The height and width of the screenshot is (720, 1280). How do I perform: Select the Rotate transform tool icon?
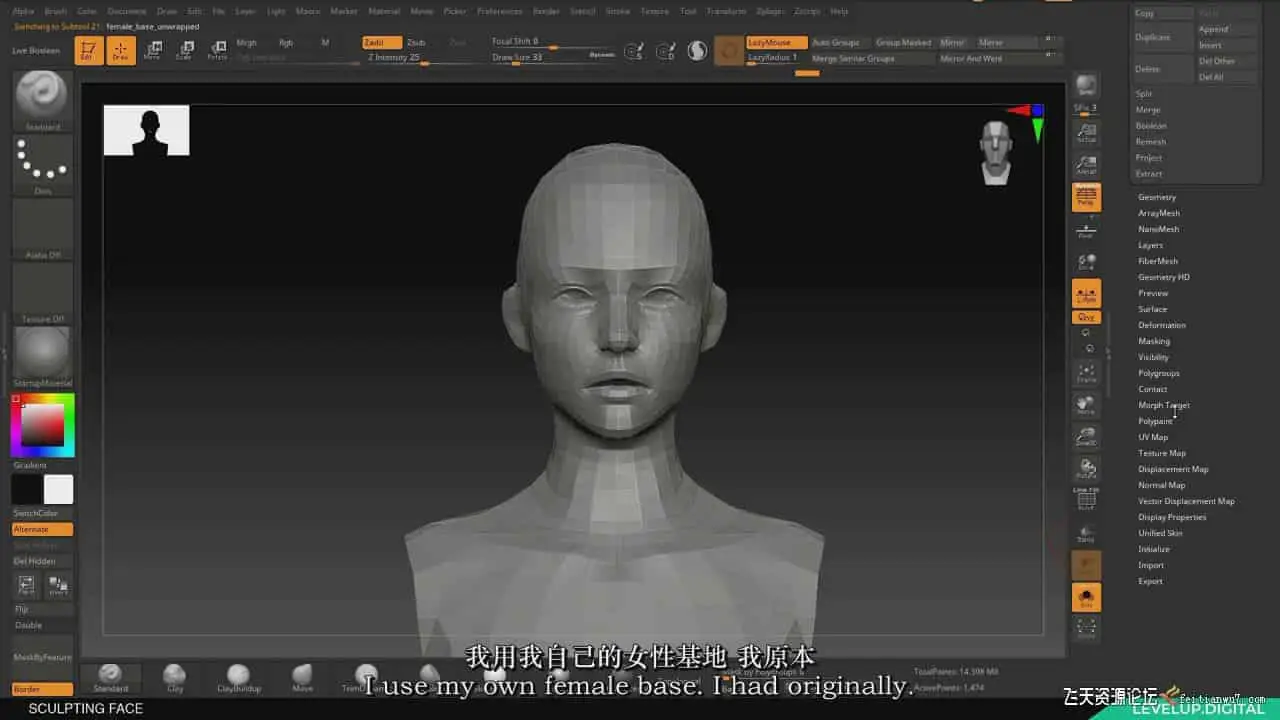tap(216, 50)
